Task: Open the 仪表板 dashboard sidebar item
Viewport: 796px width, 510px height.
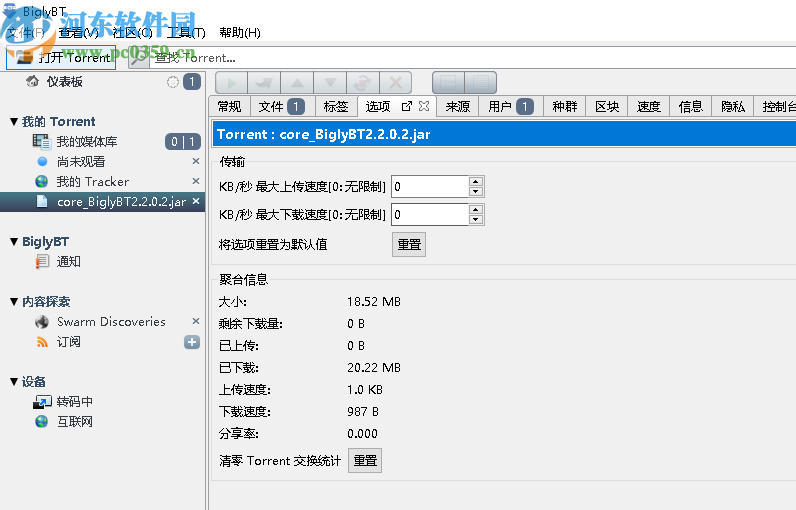Action: [64, 82]
